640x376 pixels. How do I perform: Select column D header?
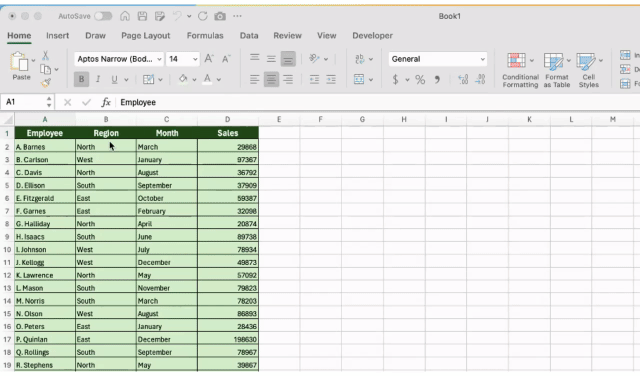[x=227, y=120]
